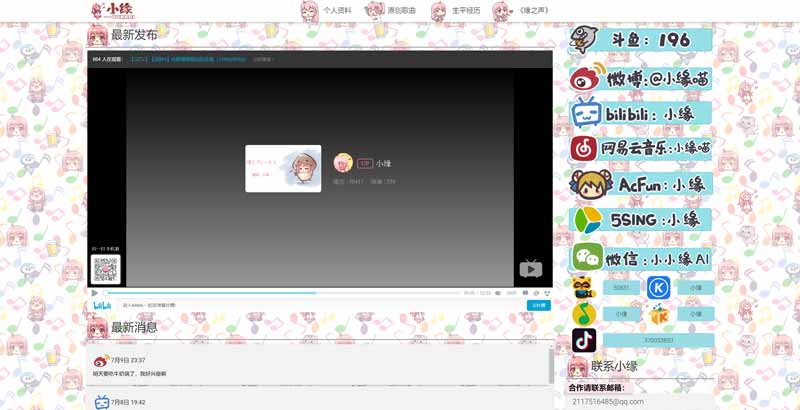The width and height of the screenshot is (800, 410).
Task: Click the 小缘 site logo
Action: coord(113,11)
